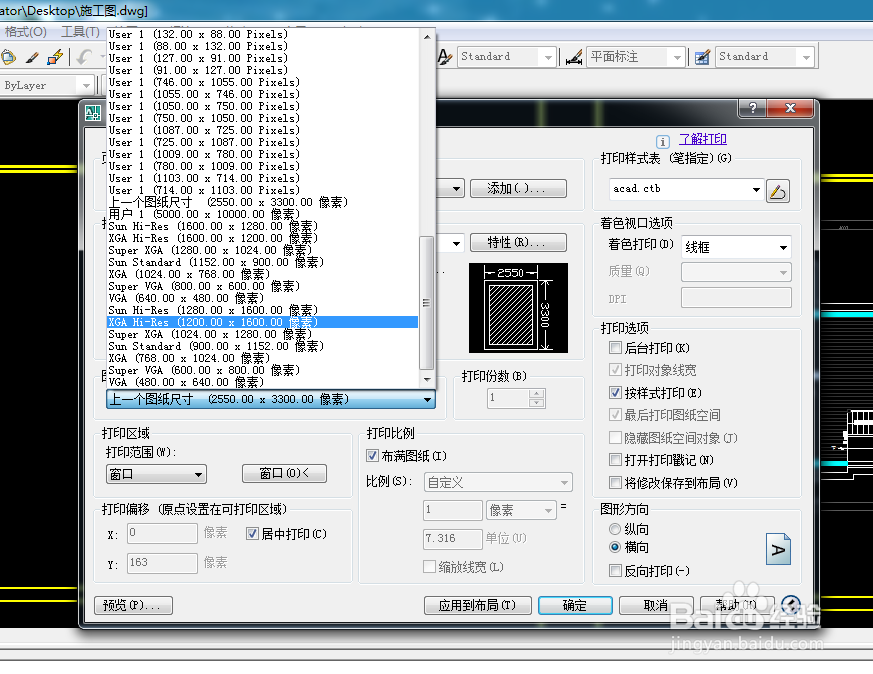Image resolution: width=873 pixels, height=674 pixels.
Task: Click 打印份数 number field
Action: coord(508,398)
